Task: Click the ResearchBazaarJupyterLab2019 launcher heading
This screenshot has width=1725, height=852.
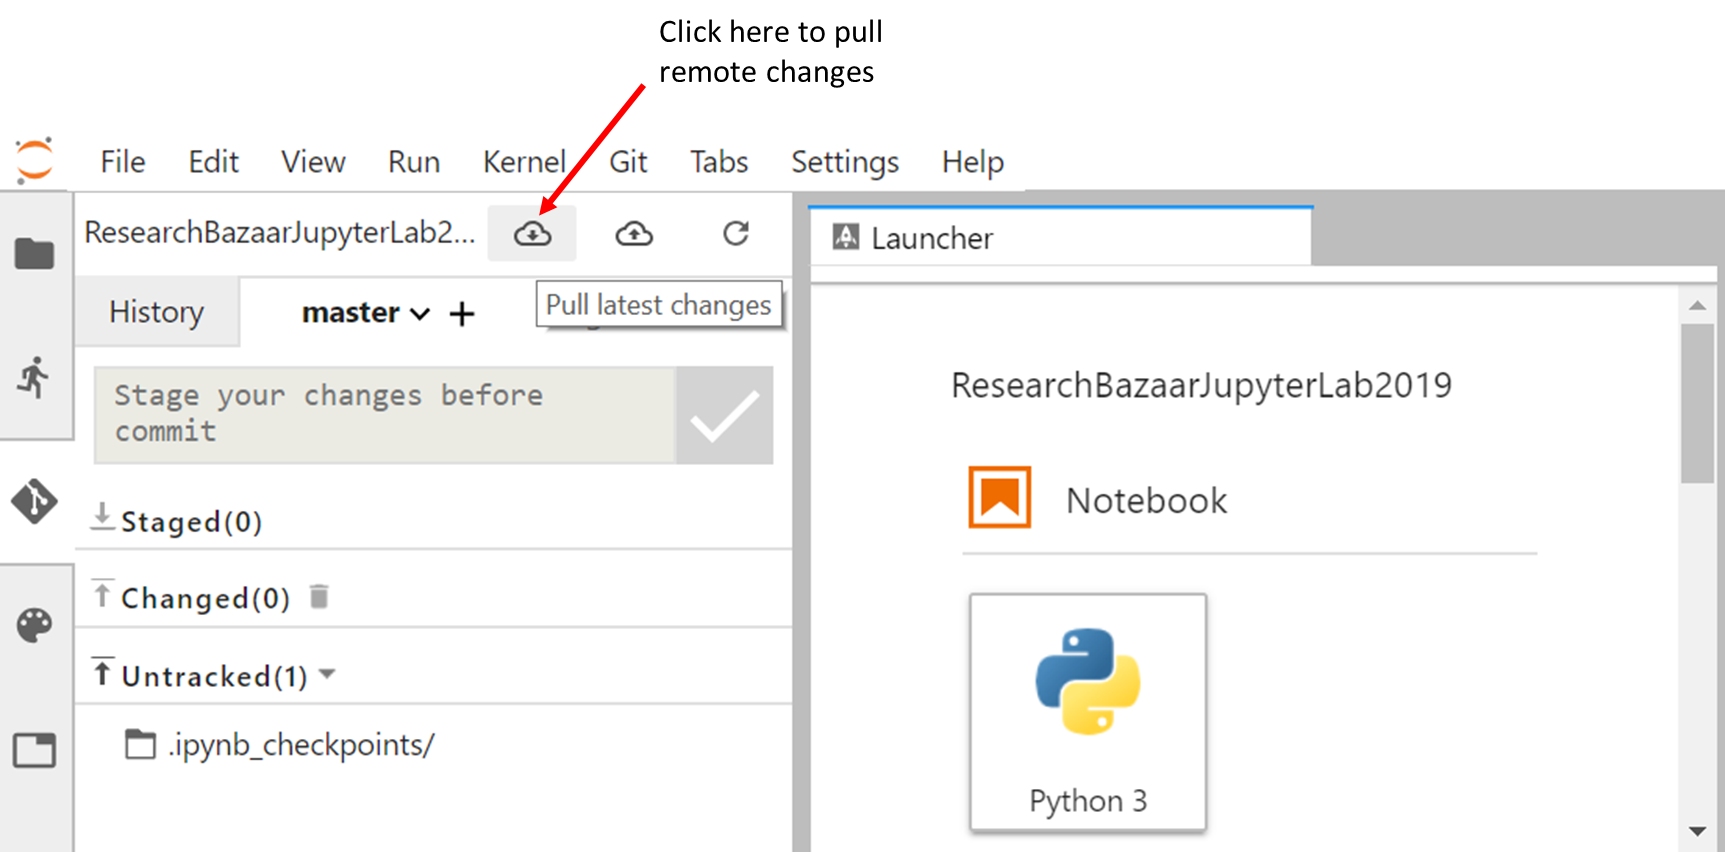Action: (1201, 385)
